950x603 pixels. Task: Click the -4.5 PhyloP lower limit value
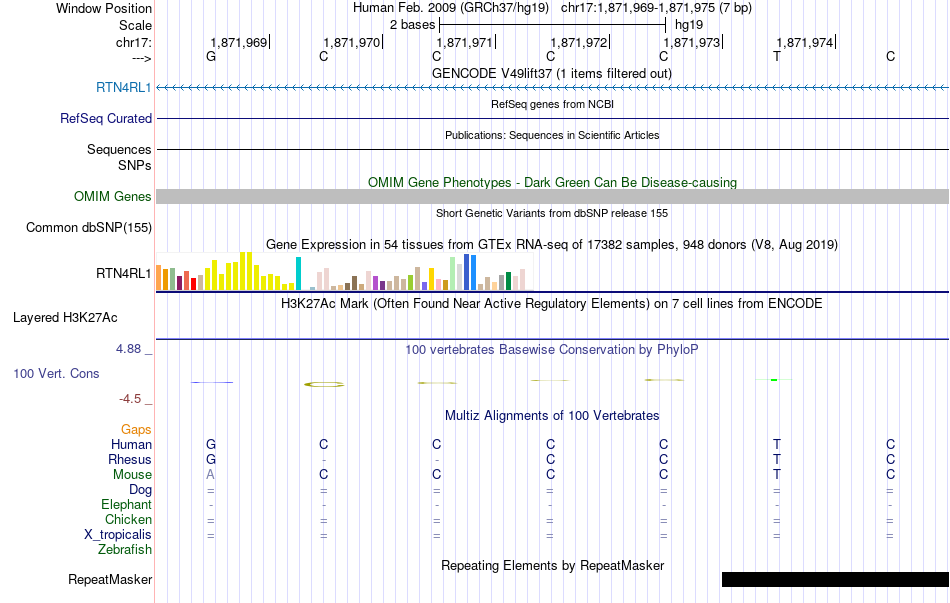(130, 399)
